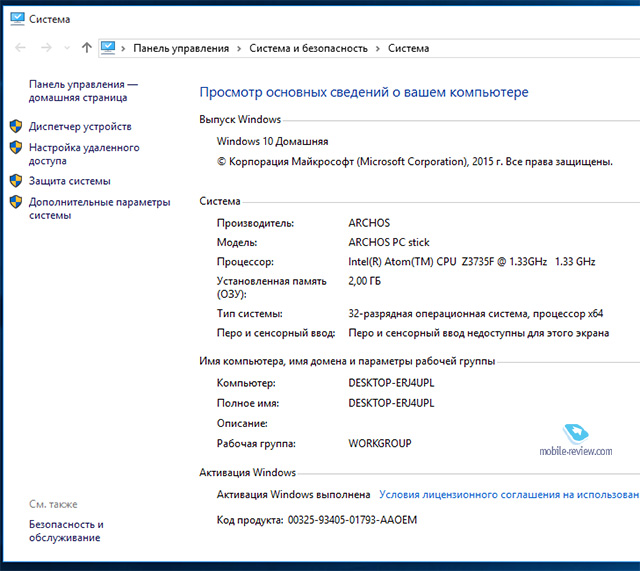
Task: Click the Описание: label
Action: 242,423
